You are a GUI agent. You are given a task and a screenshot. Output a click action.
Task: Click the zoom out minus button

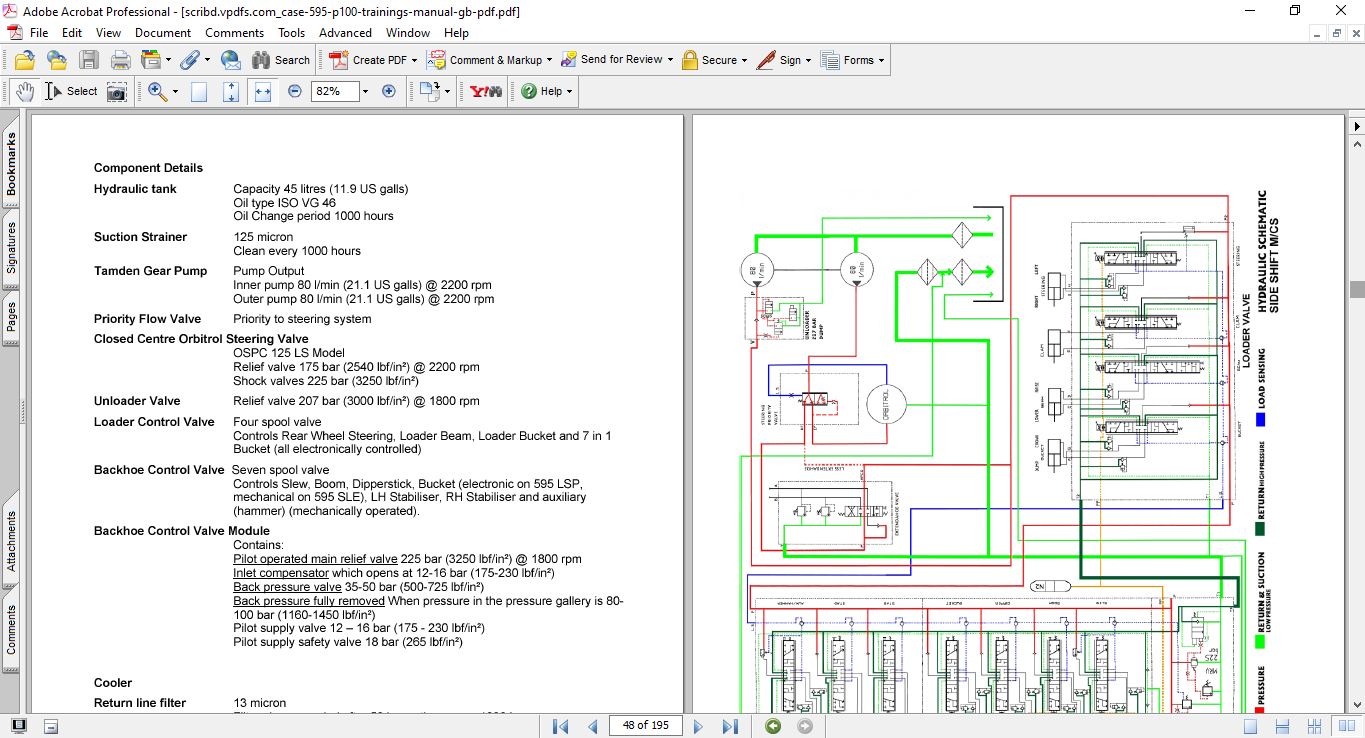click(x=295, y=91)
